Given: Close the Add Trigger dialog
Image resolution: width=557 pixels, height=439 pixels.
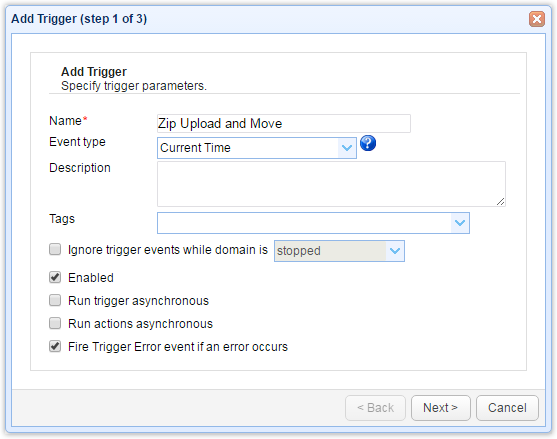Looking at the screenshot, I should click(x=536, y=19).
